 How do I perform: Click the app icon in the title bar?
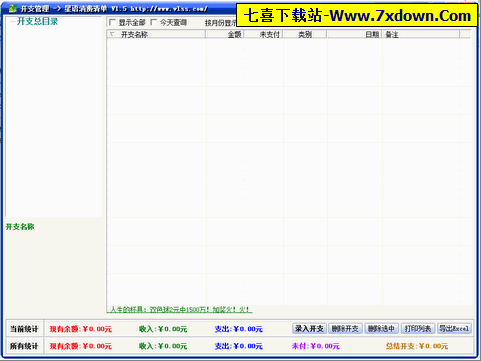tap(12, 8)
